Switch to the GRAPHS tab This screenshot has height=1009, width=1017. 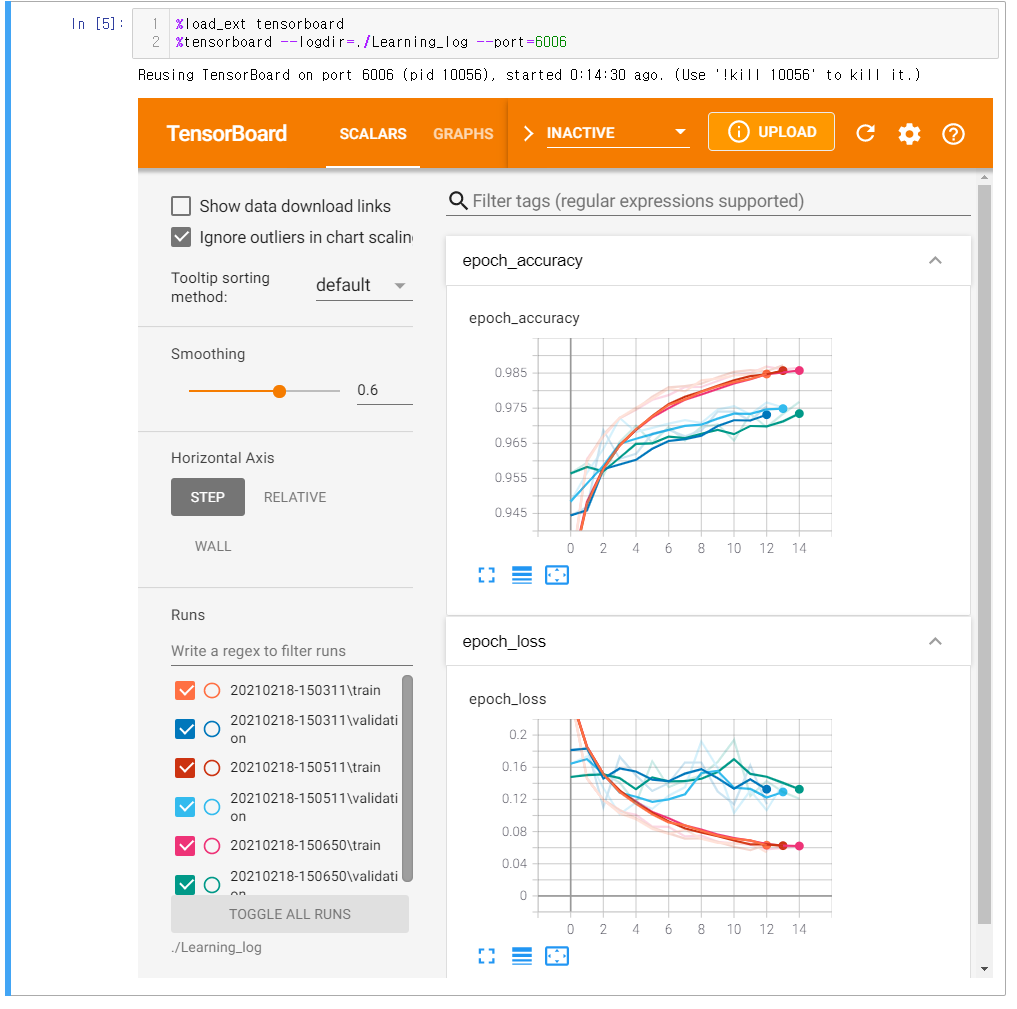[463, 134]
